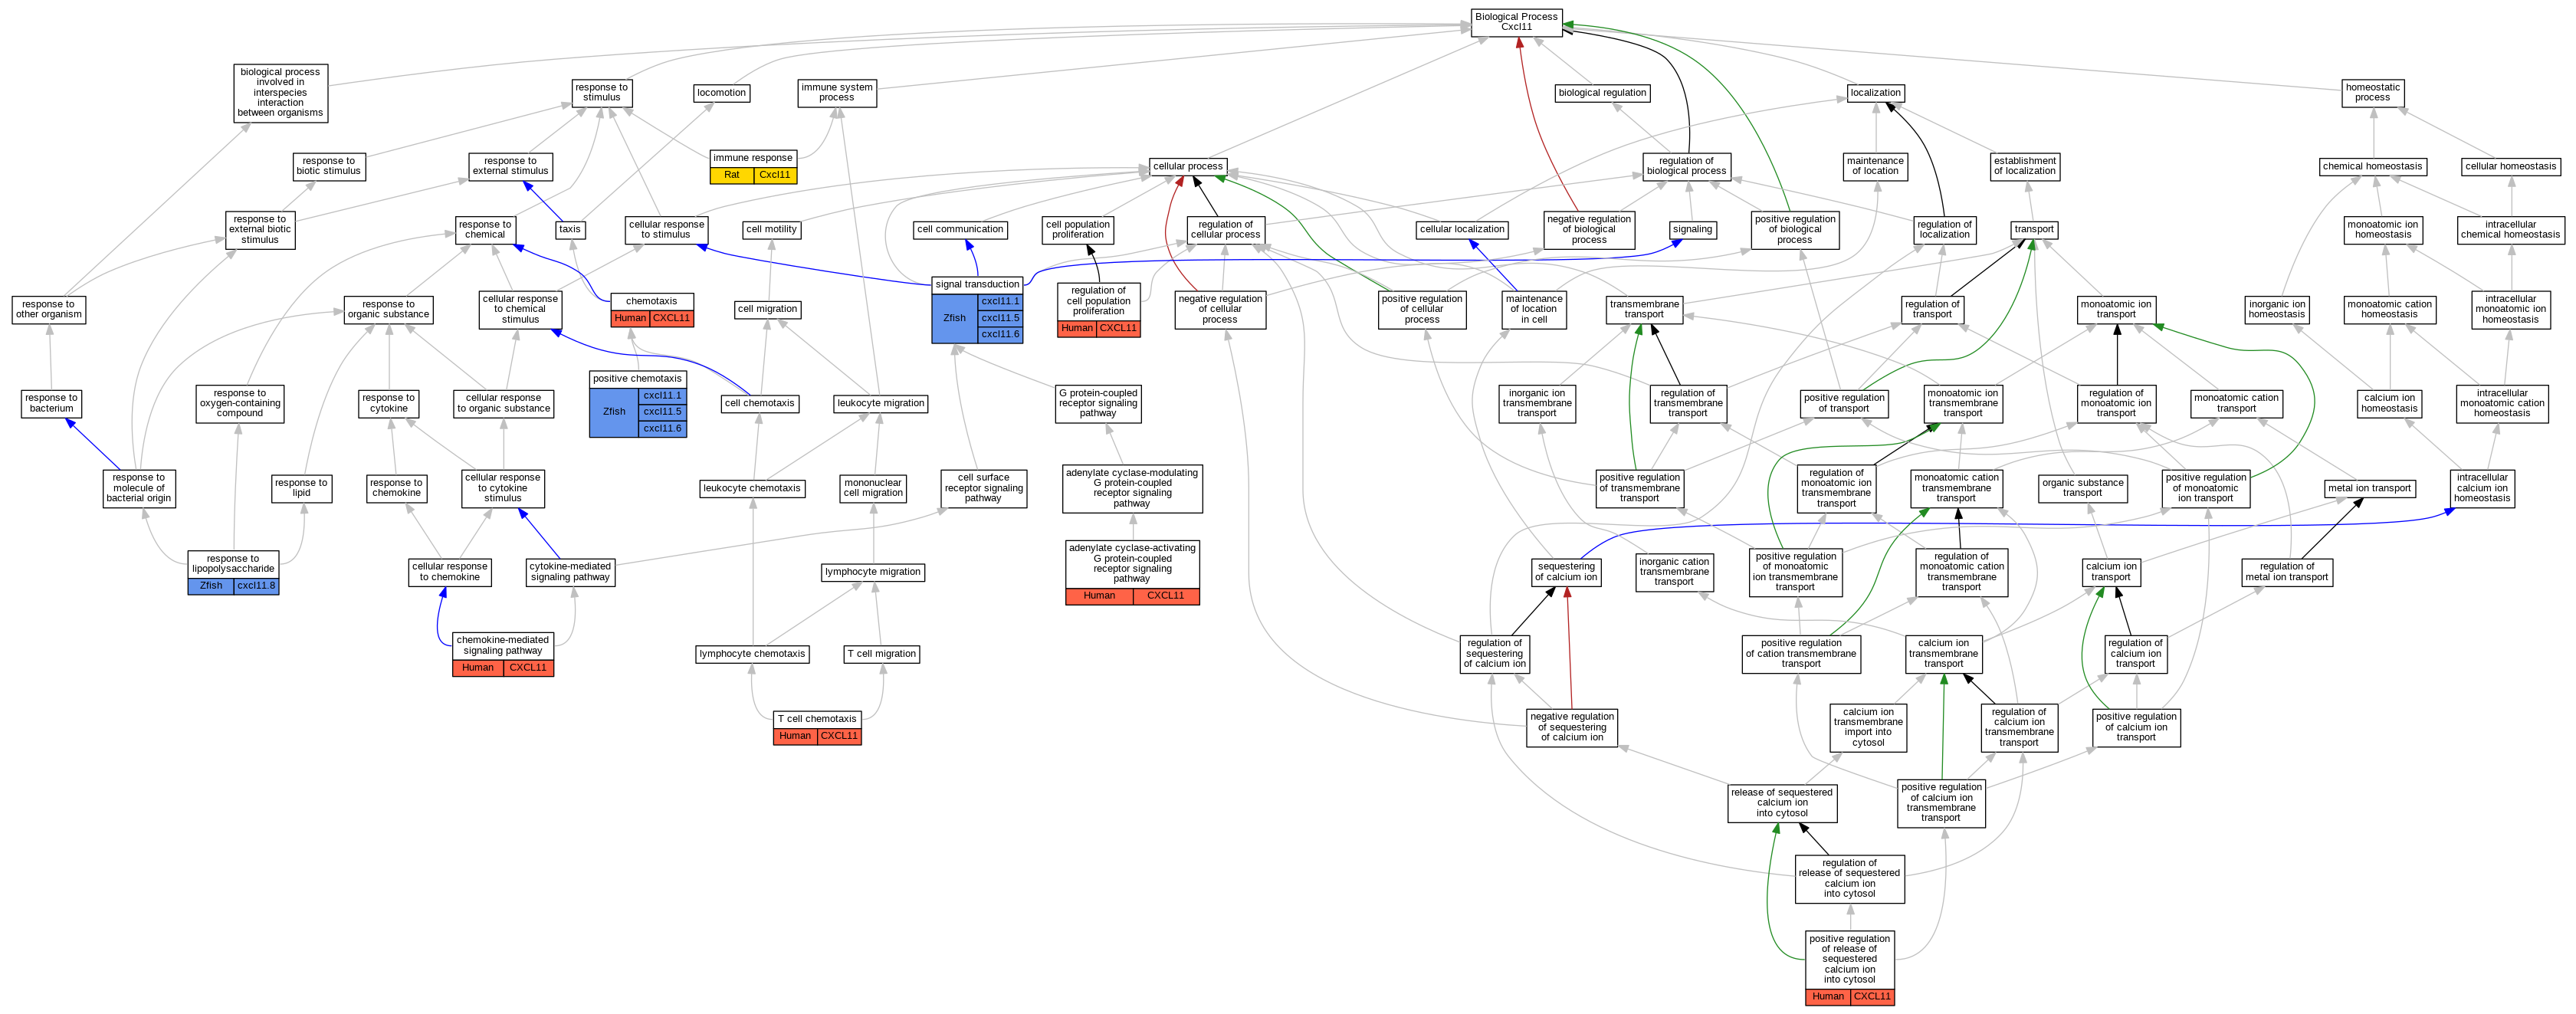The height and width of the screenshot is (1014, 2576).
Task: Click 'negative regulation of biological process' node
Action: [1589, 230]
